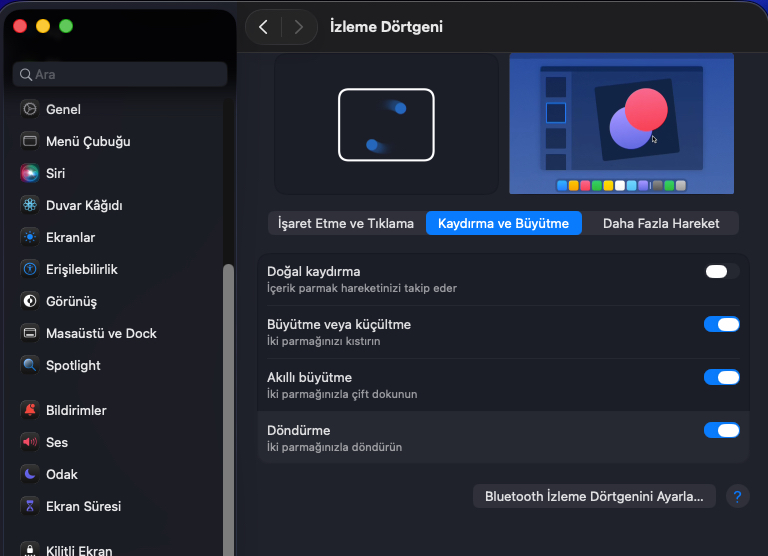Viewport: 768px width, 556px height.
Task: Go back using the left chevron
Action: click(x=263, y=27)
